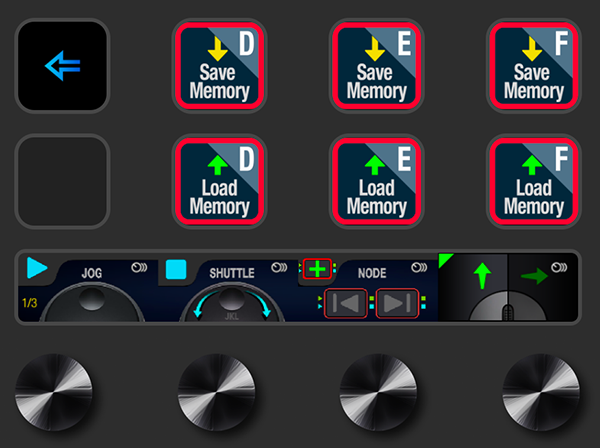The width and height of the screenshot is (600, 448).
Task: Click the blank button under the back arrow
Action: tap(62, 181)
